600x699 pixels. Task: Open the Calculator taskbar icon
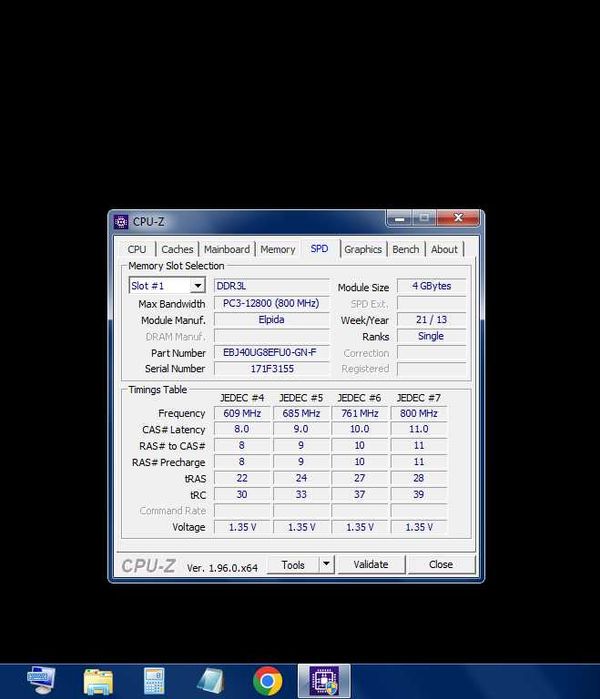click(x=154, y=681)
